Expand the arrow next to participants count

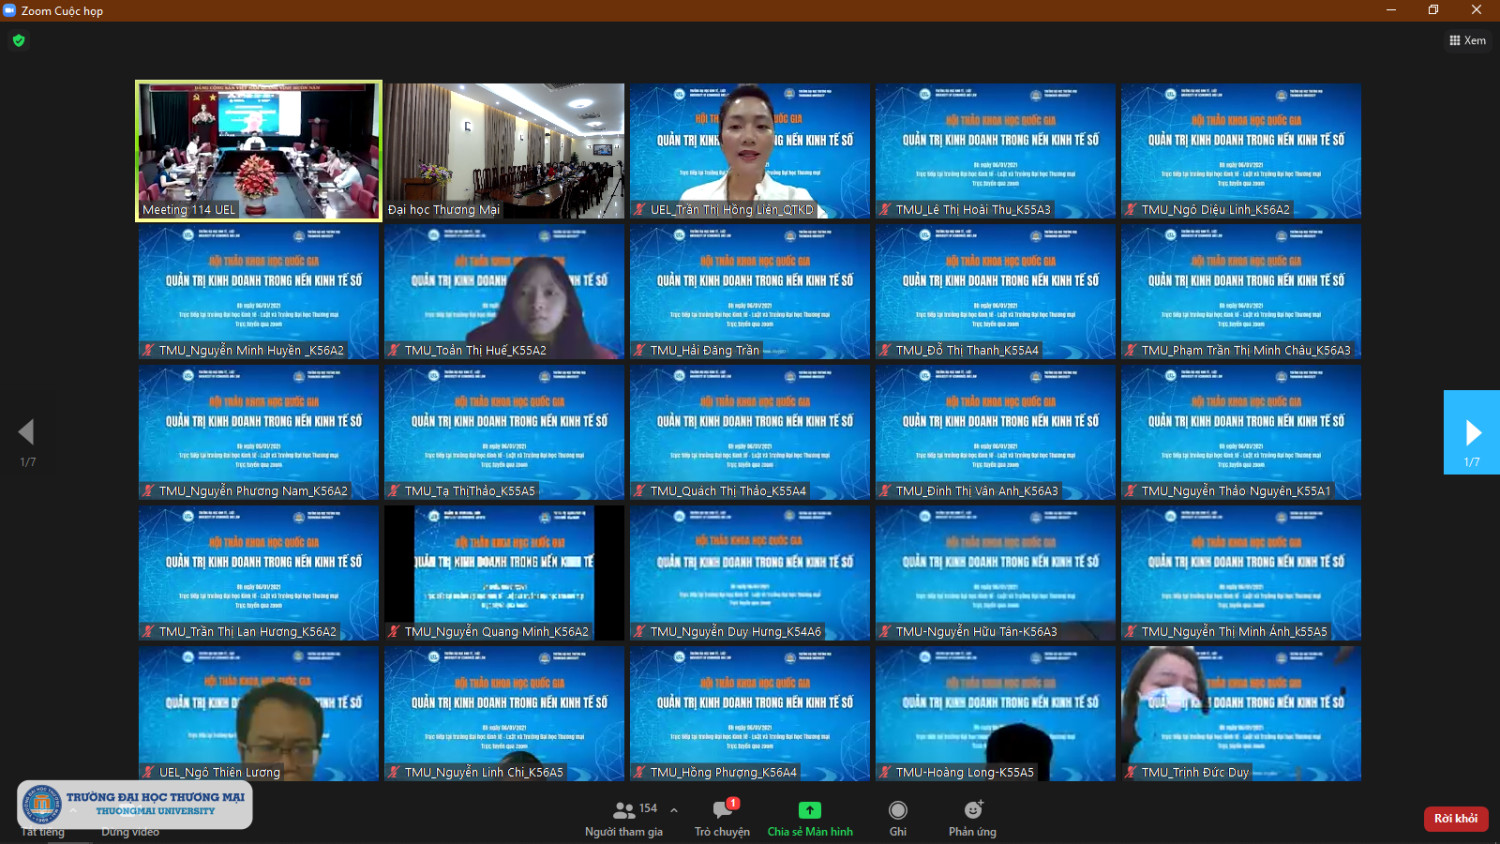tap(674, 810)
